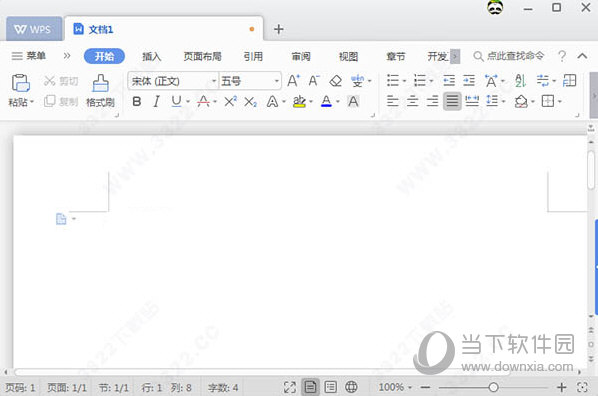Align text right
Screen dimensions: 598x396
(x=432, y=101)
